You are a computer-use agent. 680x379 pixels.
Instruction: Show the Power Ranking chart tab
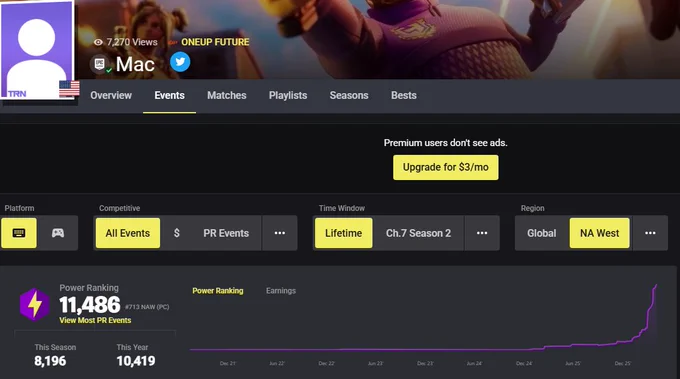(218, 291)
